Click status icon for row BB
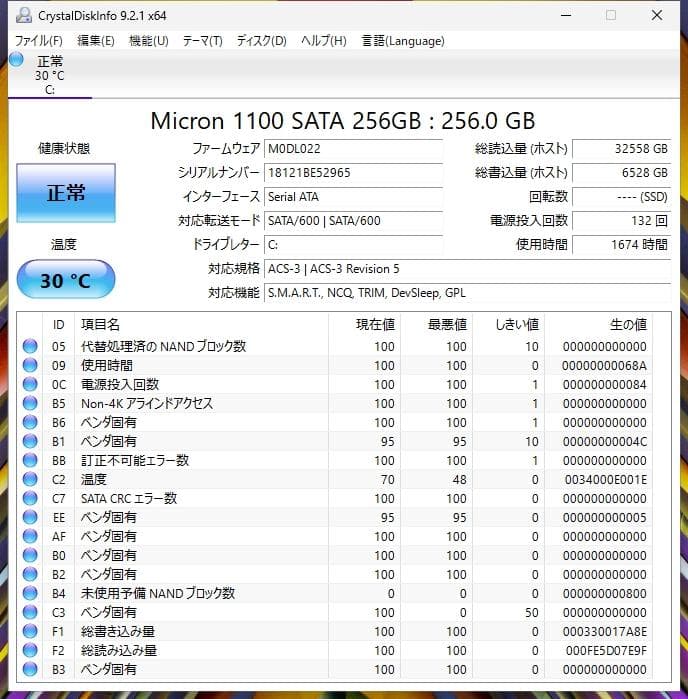 click(30, 460)
